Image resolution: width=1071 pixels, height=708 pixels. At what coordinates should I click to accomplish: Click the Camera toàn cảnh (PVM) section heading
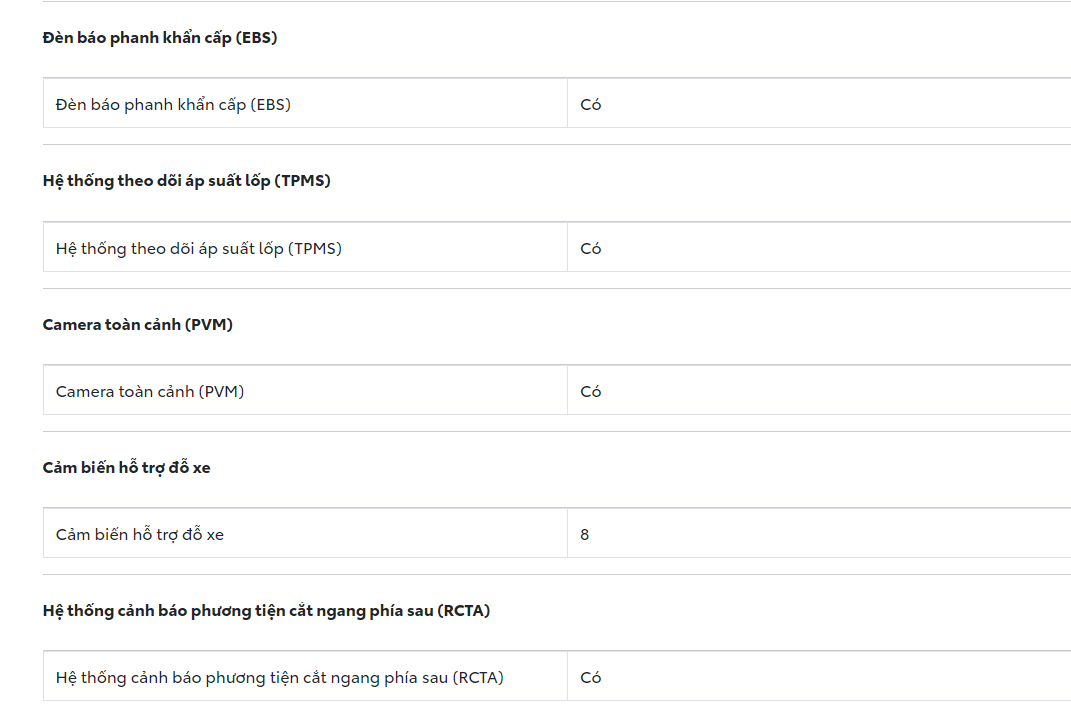tap(138, 324)
